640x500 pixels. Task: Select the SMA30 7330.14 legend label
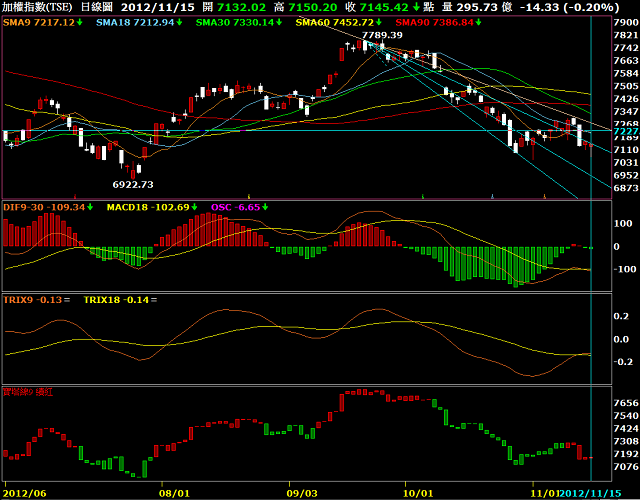pyautogui.click(x=235, y=22)
